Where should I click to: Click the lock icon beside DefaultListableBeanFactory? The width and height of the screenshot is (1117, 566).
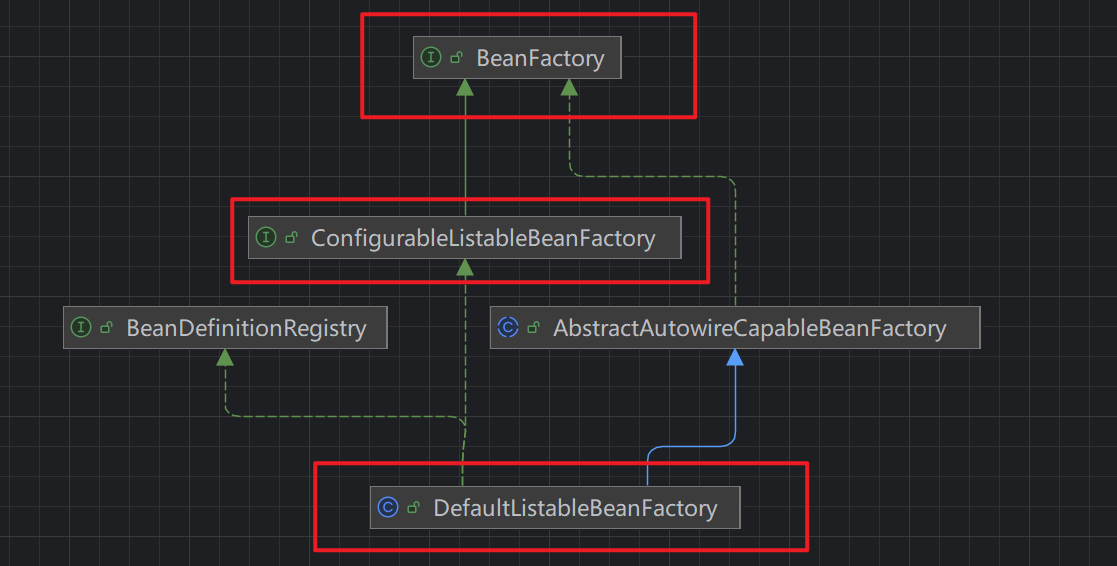click(x=414, y=508)
